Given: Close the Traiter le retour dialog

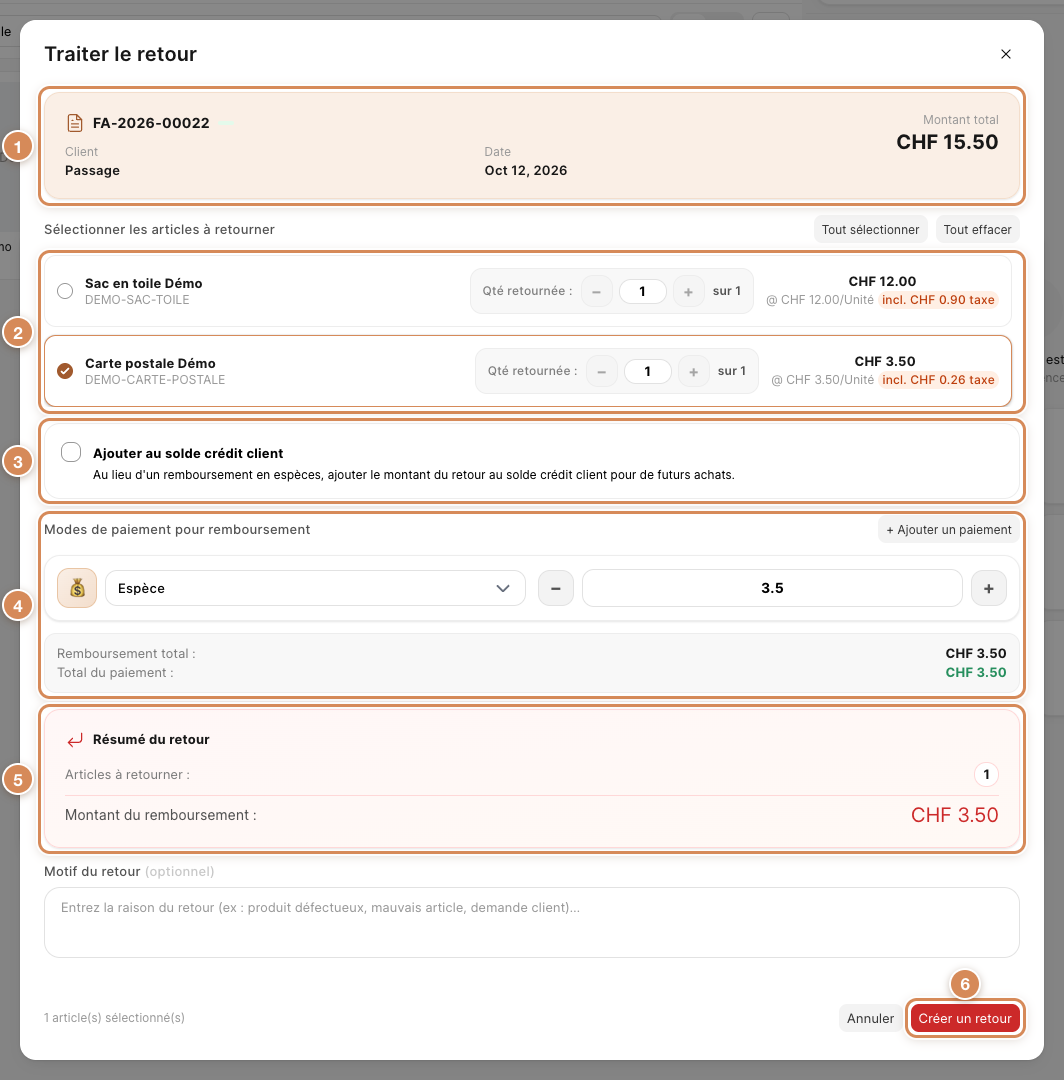Looking at the screenshot, I should (x=1005, y=54).
